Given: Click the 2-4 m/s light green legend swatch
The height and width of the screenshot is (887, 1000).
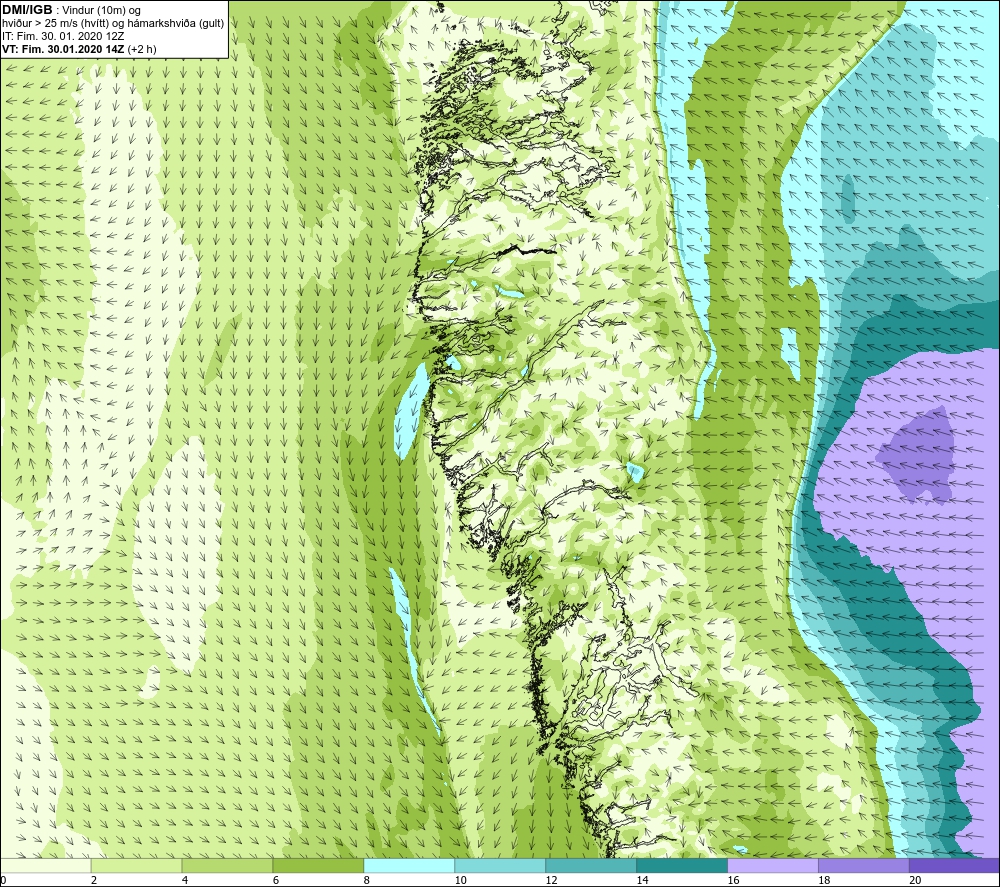Looking at the screenshot, I should tap(136, 865).
